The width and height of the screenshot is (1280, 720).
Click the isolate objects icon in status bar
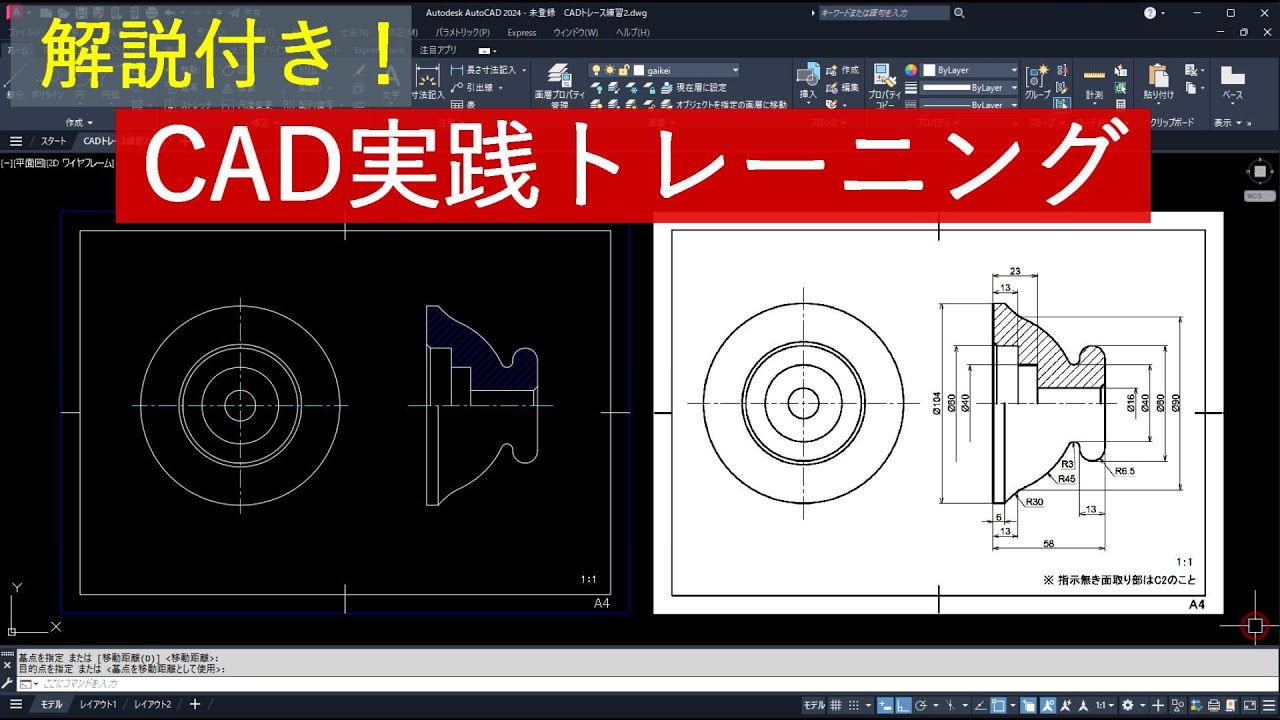1178,705
